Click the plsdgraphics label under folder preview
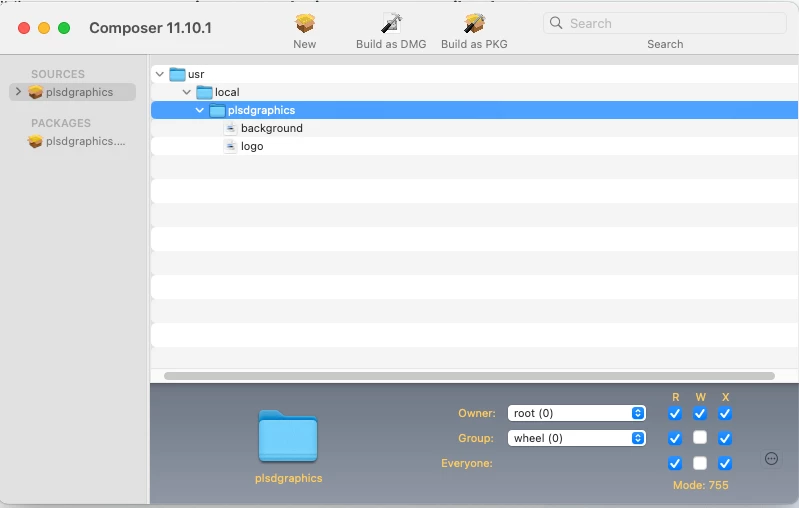The width and height of the screenshot is (799, 508). tap(288, 478)
